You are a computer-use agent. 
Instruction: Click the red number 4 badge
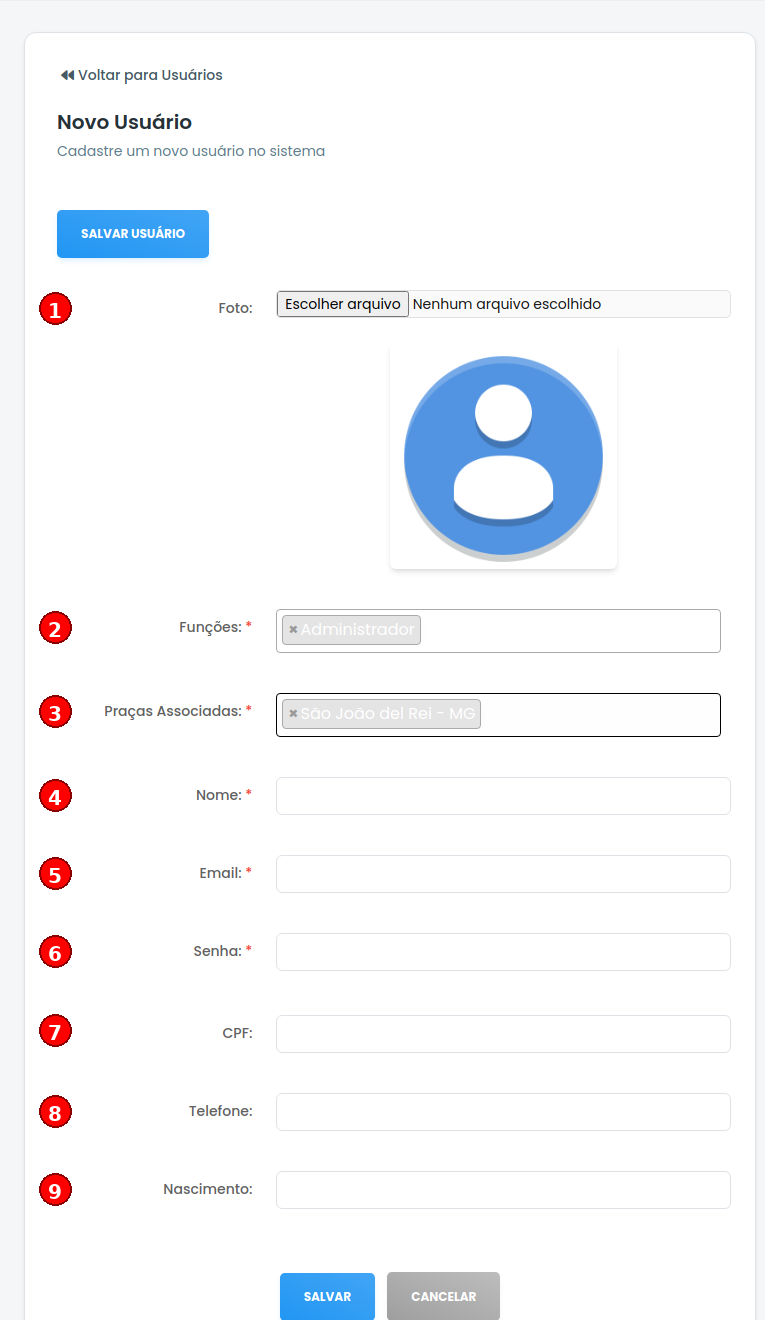coord(55,797)
